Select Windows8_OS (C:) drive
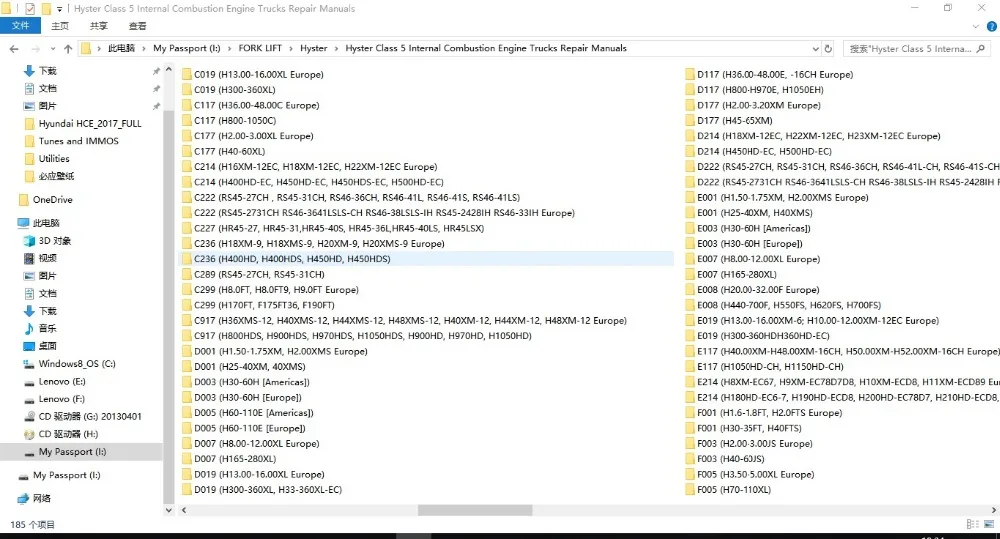1000x539 pixels. 77,364
